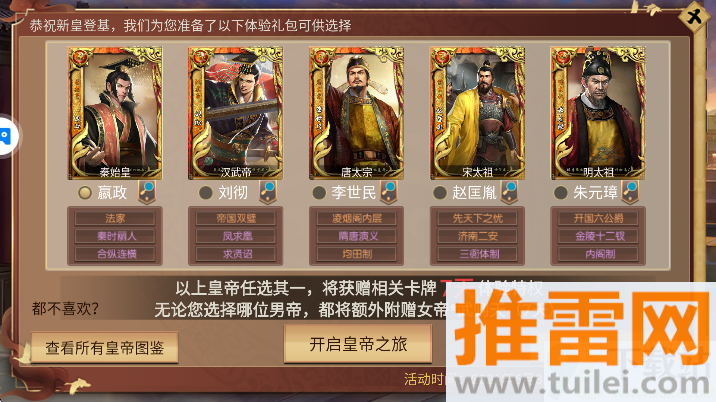The height and width of the screenshot is (402, 716).
Task: Select the 李世民 radio button
Action: 319,193
